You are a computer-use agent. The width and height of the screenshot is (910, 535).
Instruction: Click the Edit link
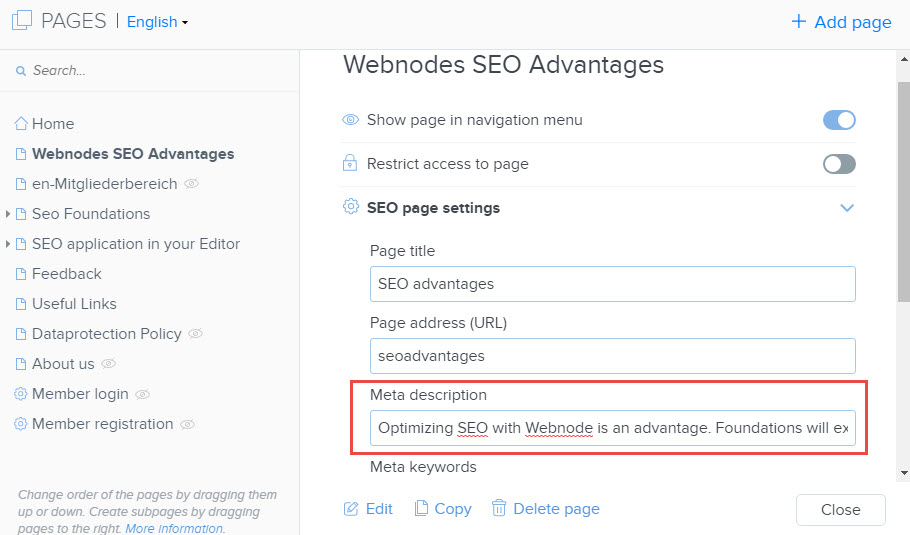click(x=379, y=509)
